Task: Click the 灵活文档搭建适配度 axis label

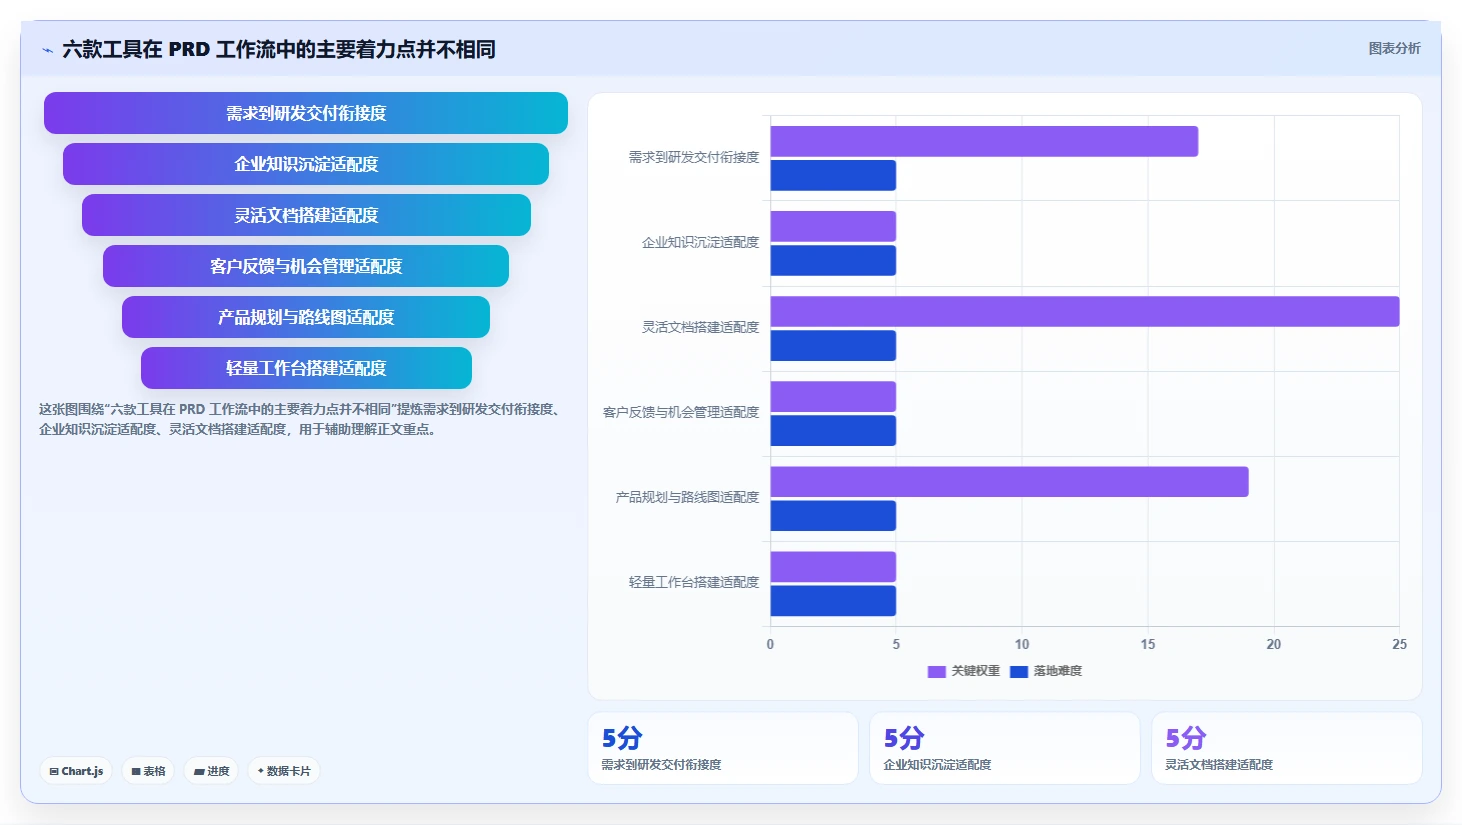Action: pos(700,327)
